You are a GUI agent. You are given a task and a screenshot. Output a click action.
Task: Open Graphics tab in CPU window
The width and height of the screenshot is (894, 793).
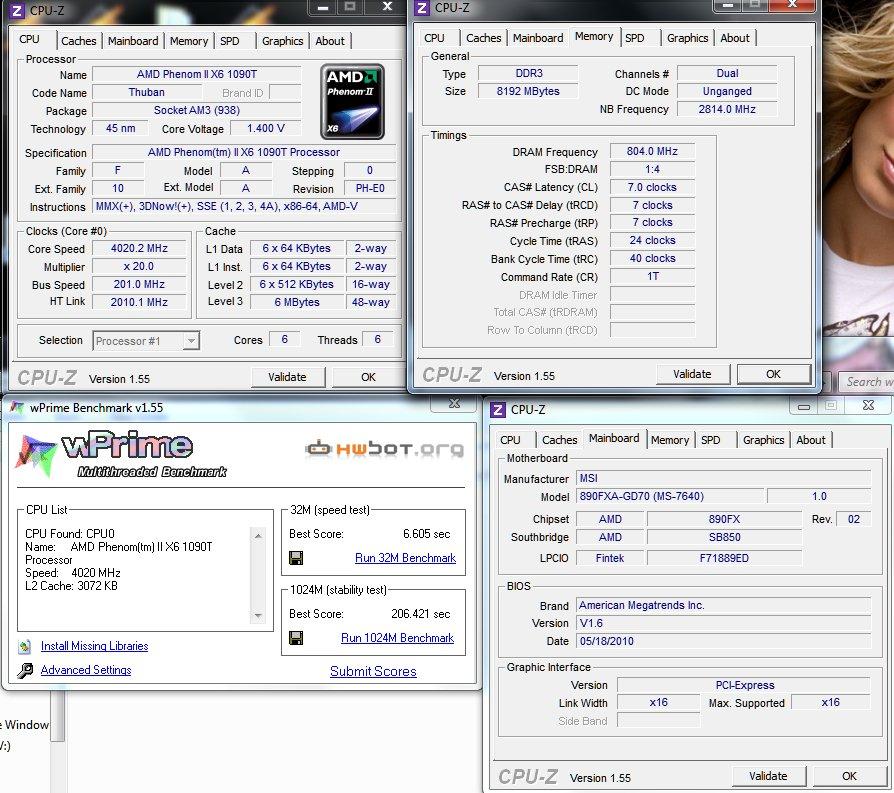[282, 41]
